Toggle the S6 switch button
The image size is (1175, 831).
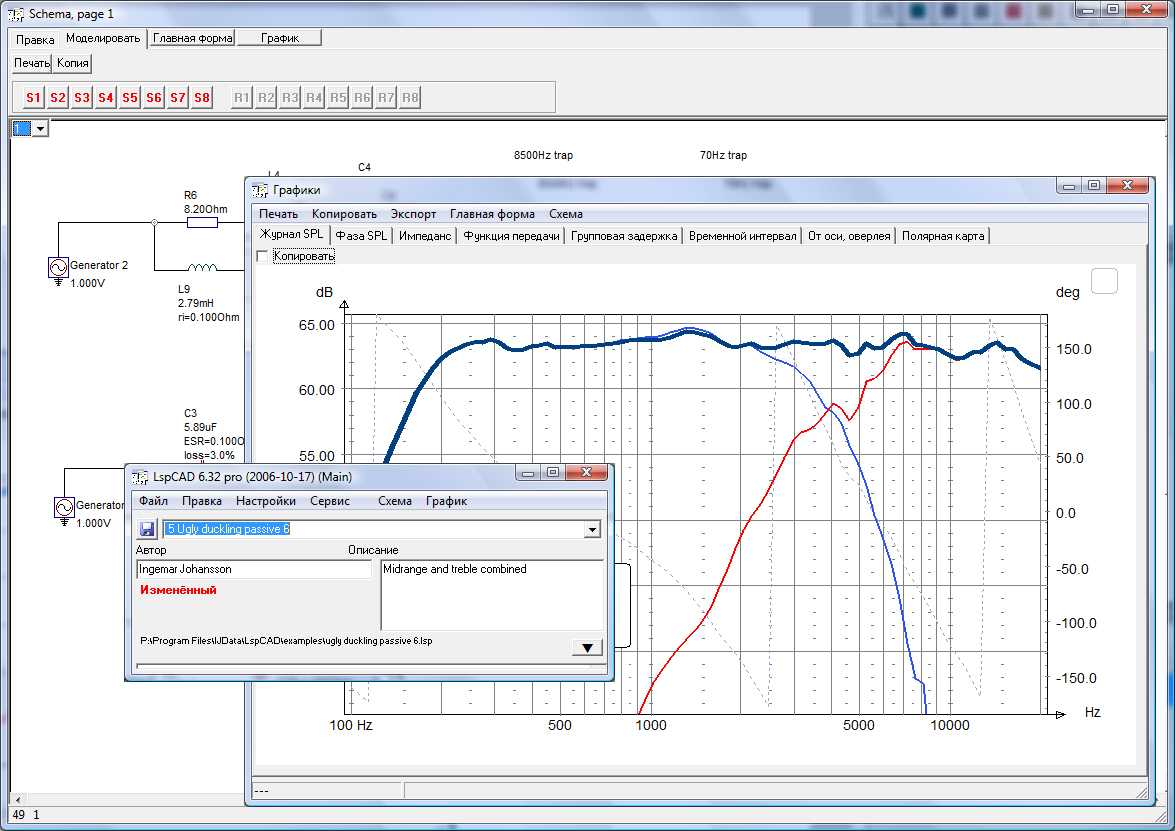coord(154,97)
